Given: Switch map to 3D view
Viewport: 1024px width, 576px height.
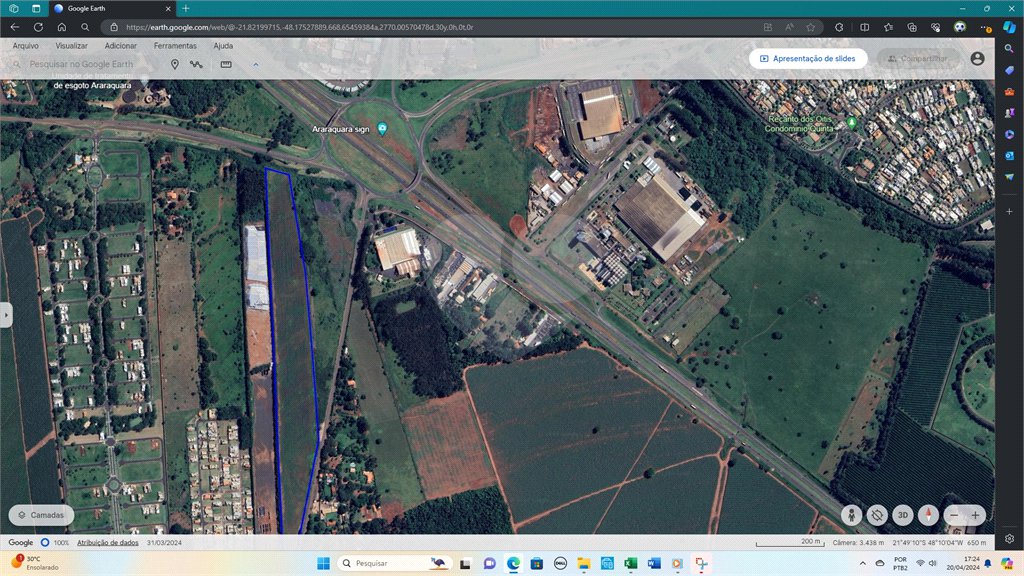Looking at the screenshot, I should (903, 515).
